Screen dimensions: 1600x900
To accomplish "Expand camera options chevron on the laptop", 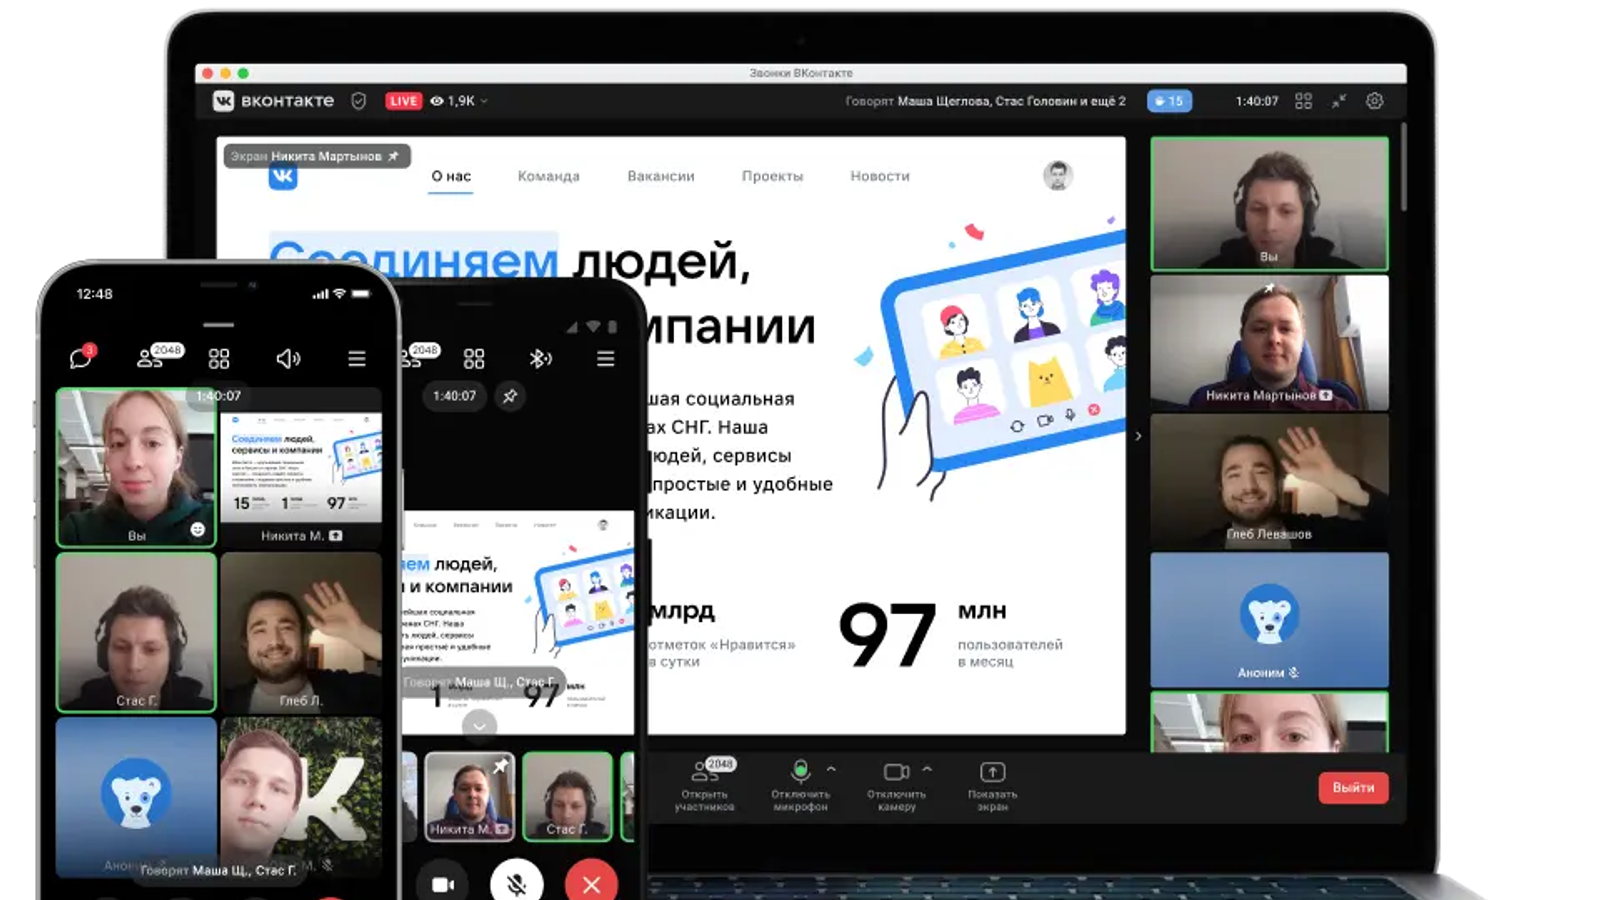I will coord(927,770).
